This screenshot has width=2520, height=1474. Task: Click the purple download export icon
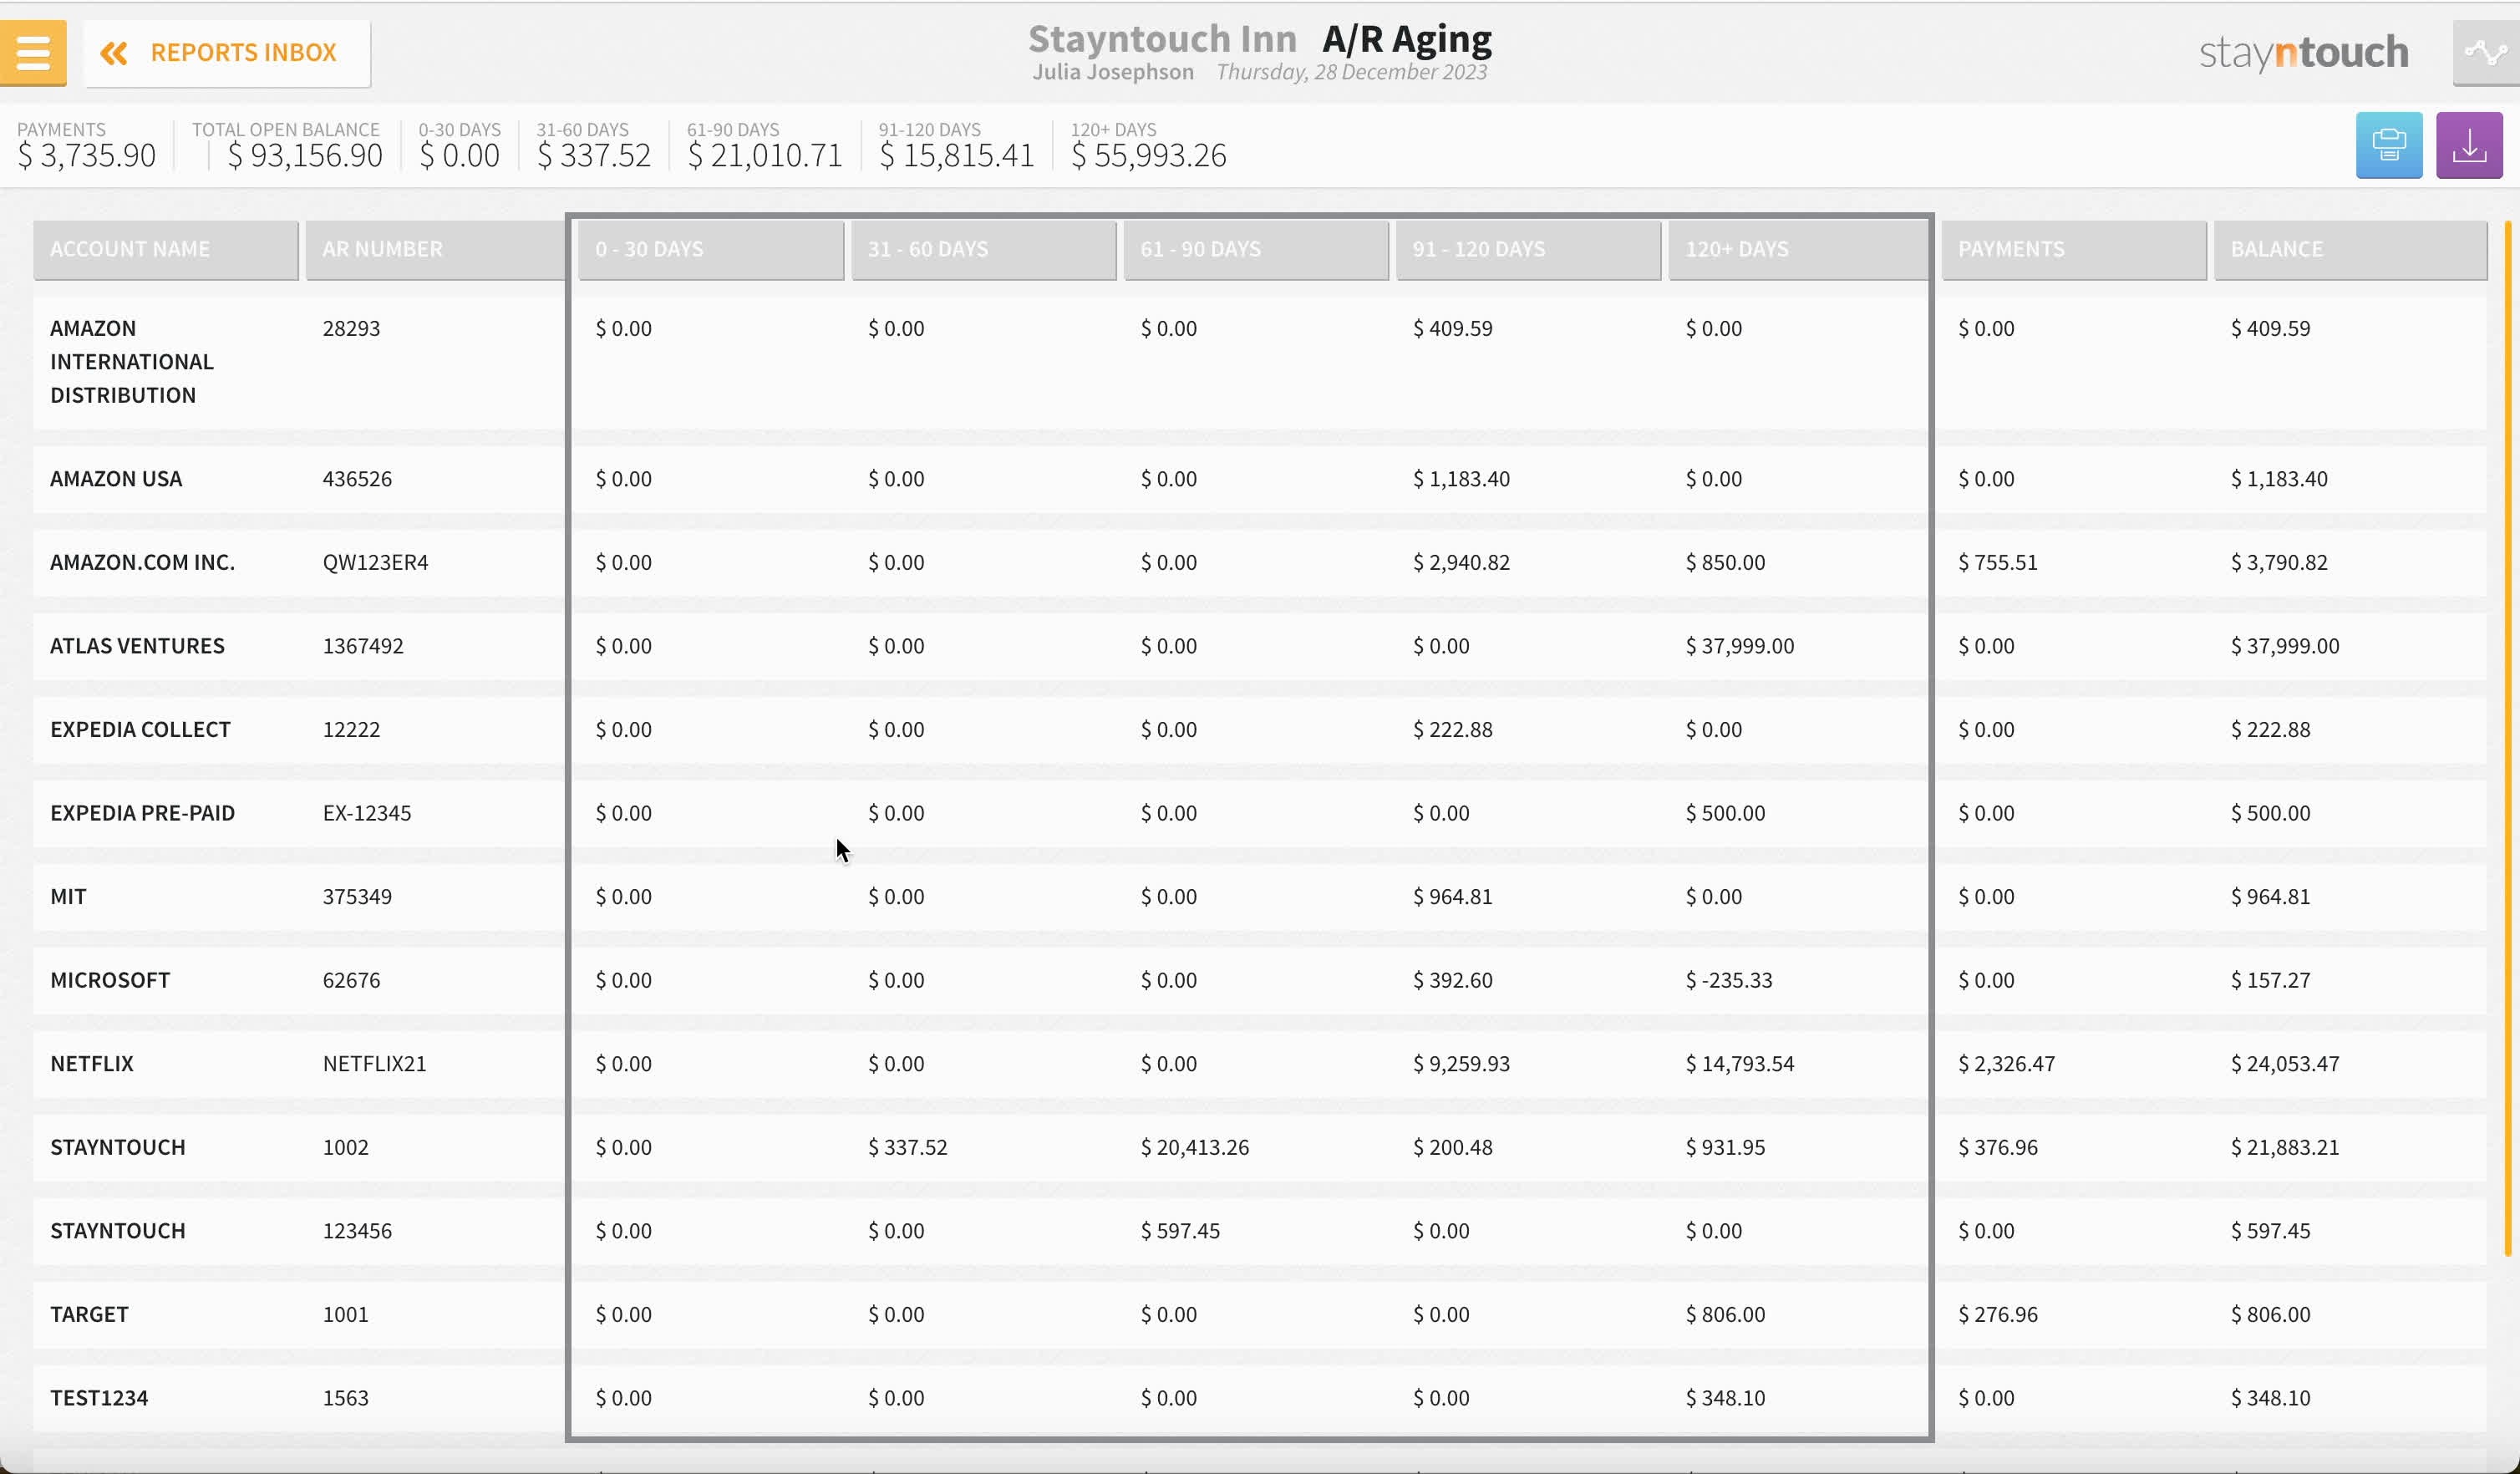click(2469, 145)
